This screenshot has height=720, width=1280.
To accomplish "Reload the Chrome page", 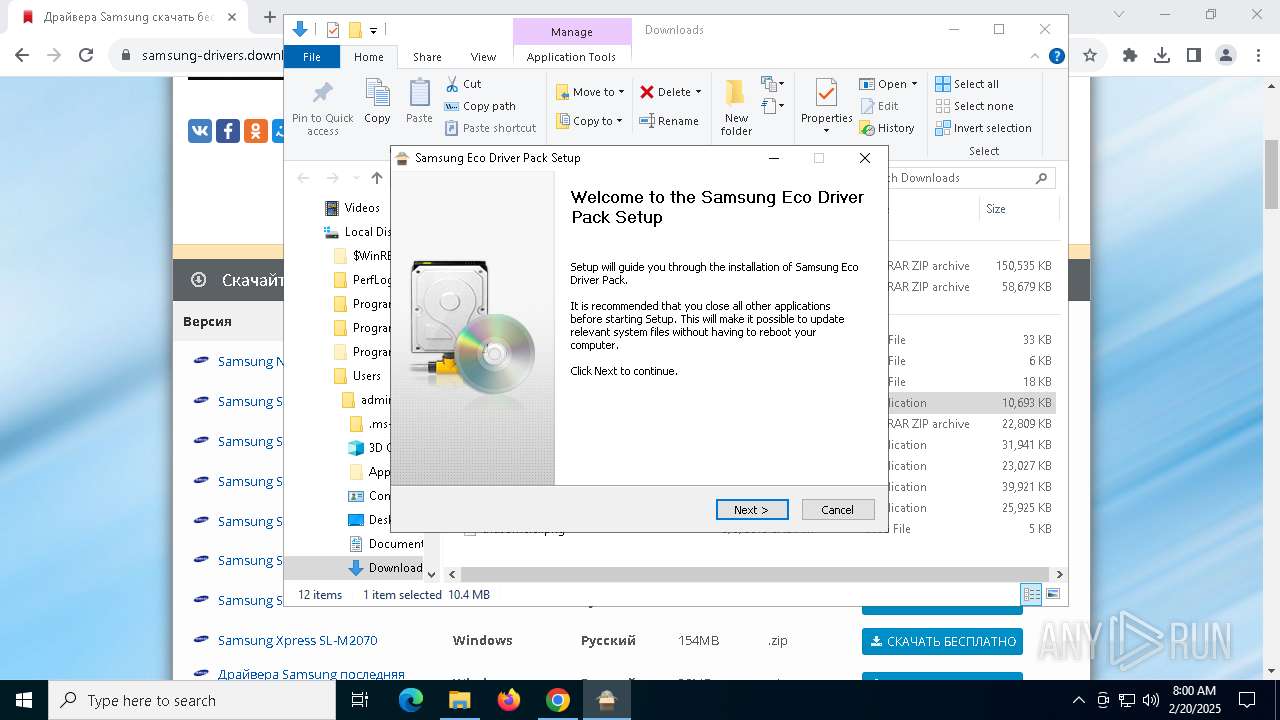I will [86, 55].
